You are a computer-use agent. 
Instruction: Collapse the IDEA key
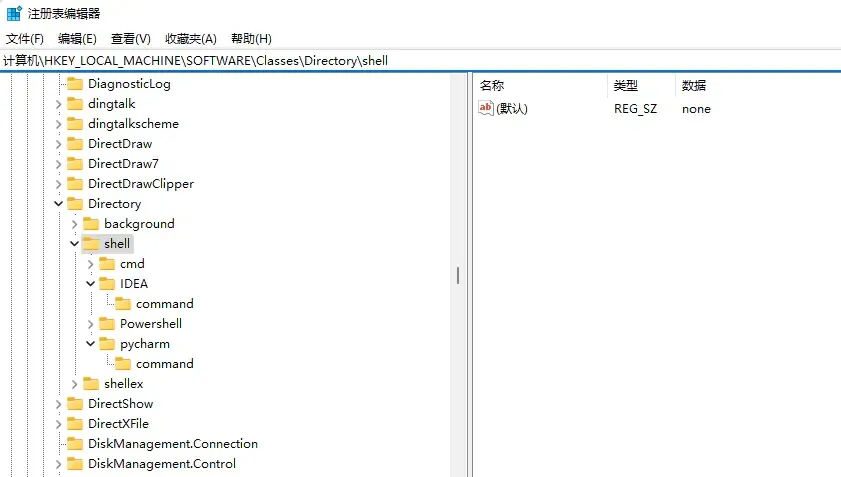tap(91, 284)
